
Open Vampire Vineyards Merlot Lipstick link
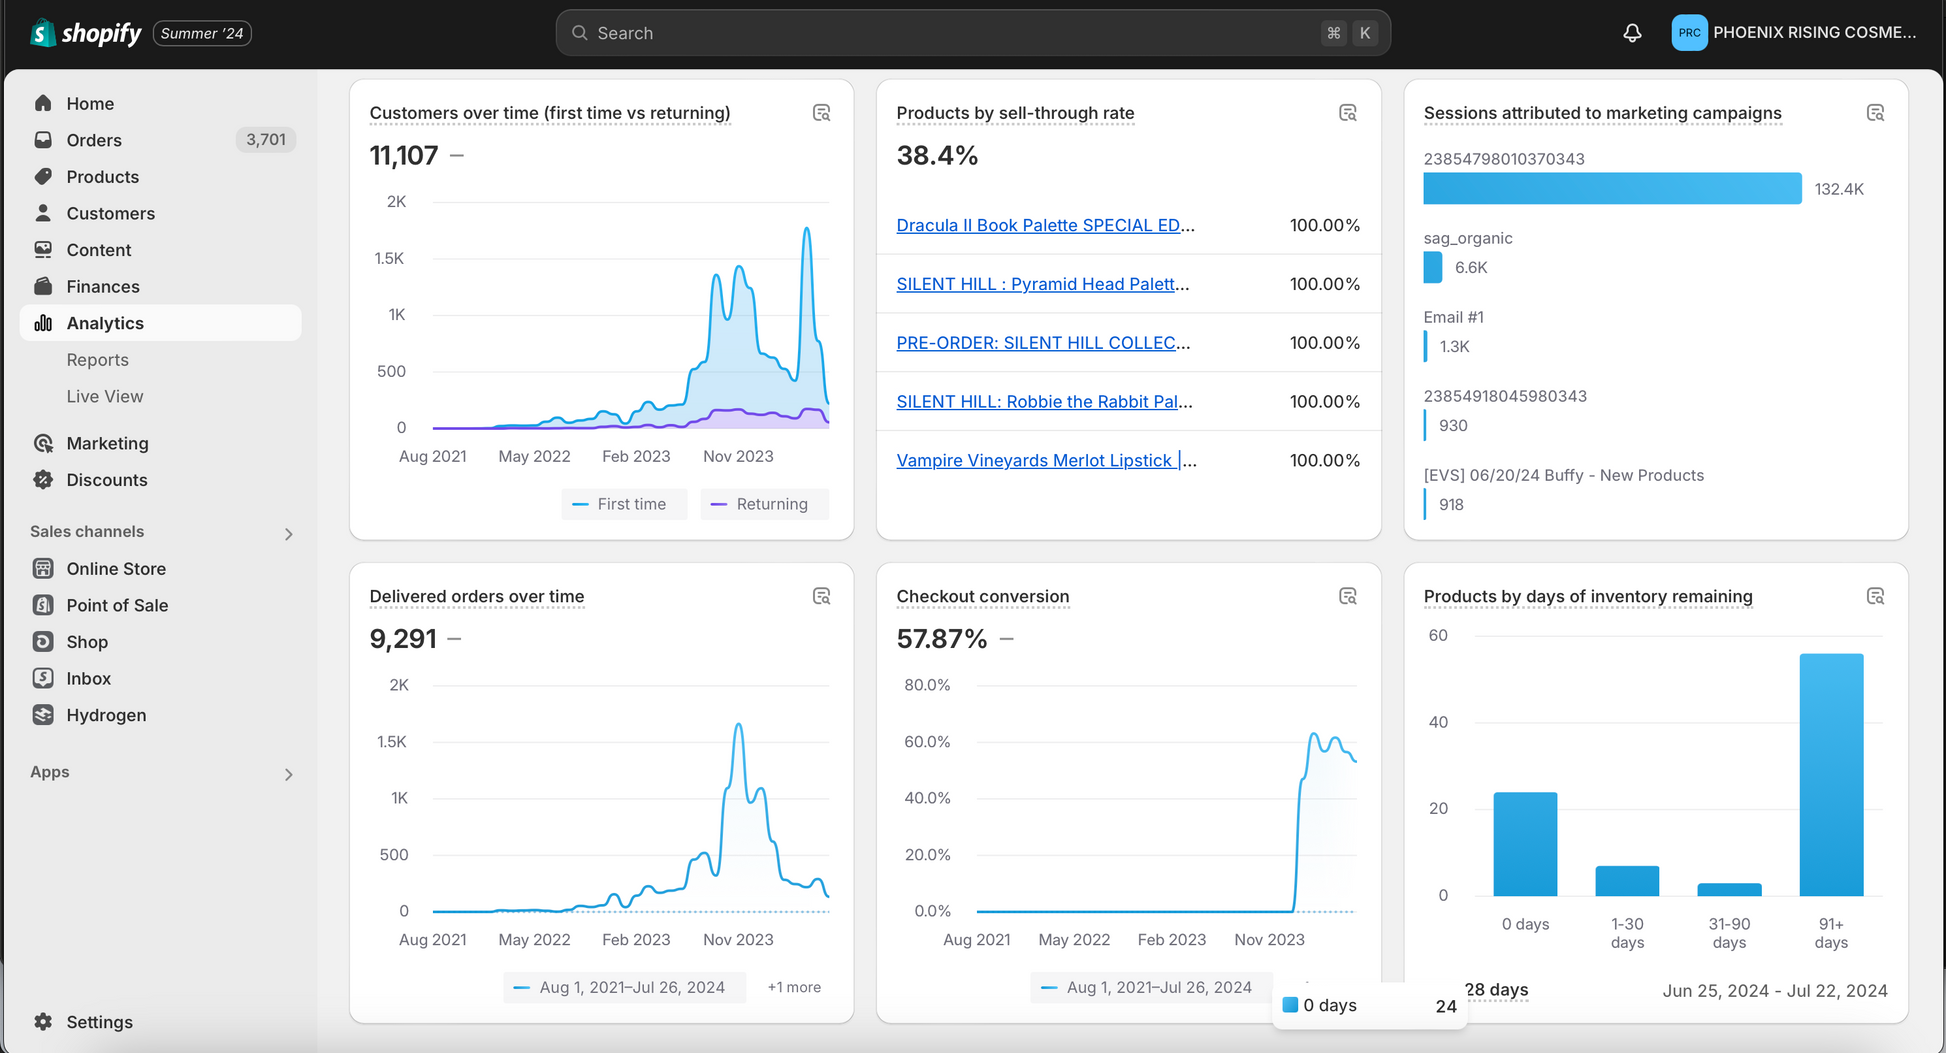tap(1046, 460)
